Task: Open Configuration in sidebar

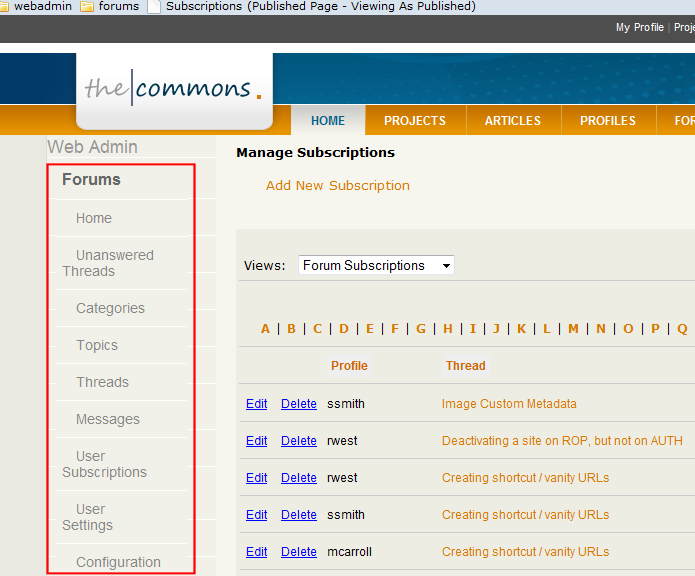Action: tap(118, 562)
